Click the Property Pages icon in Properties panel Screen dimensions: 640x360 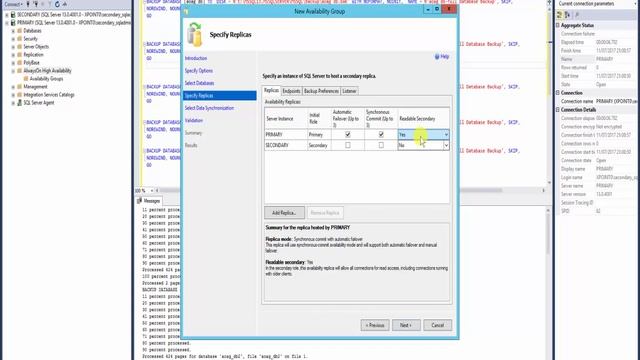[x=577, y=15]
